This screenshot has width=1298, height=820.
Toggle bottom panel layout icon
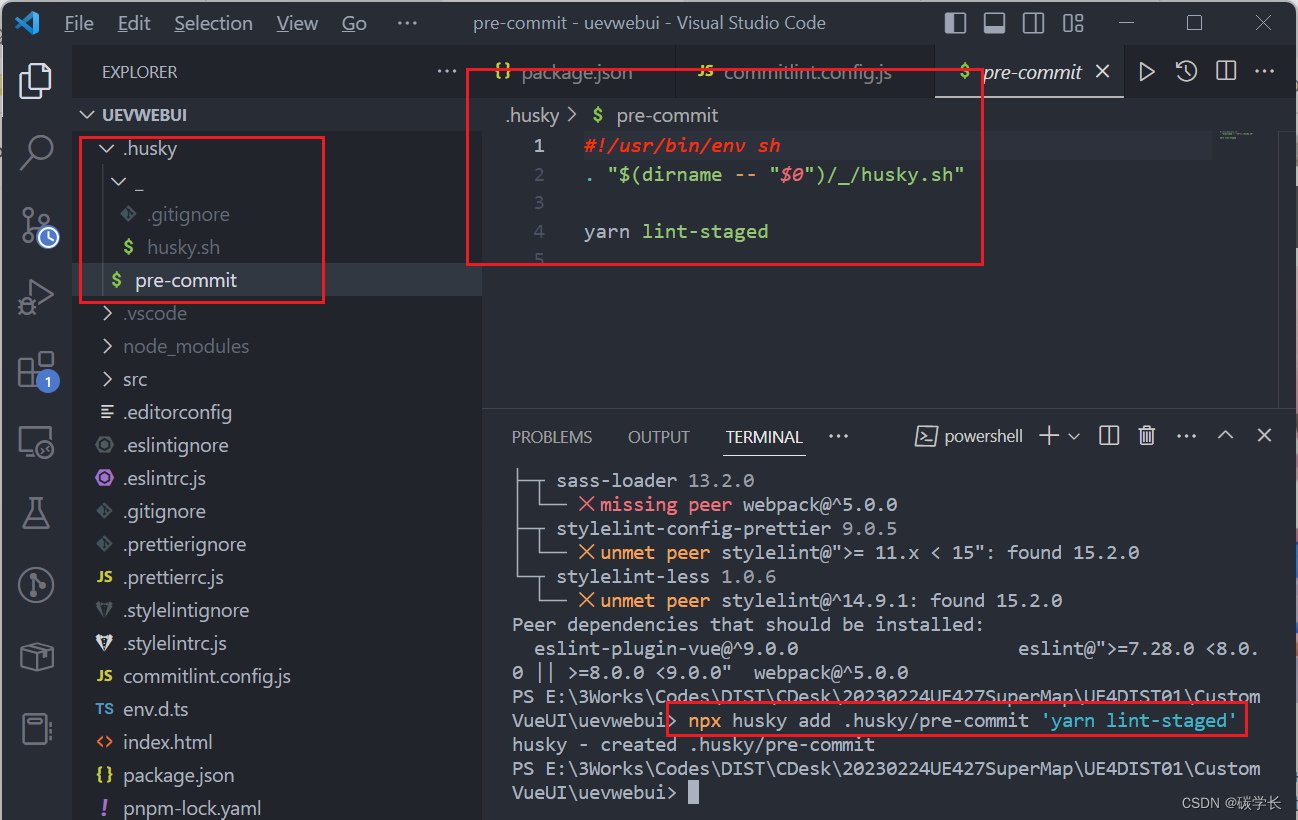tap(994, 22)
